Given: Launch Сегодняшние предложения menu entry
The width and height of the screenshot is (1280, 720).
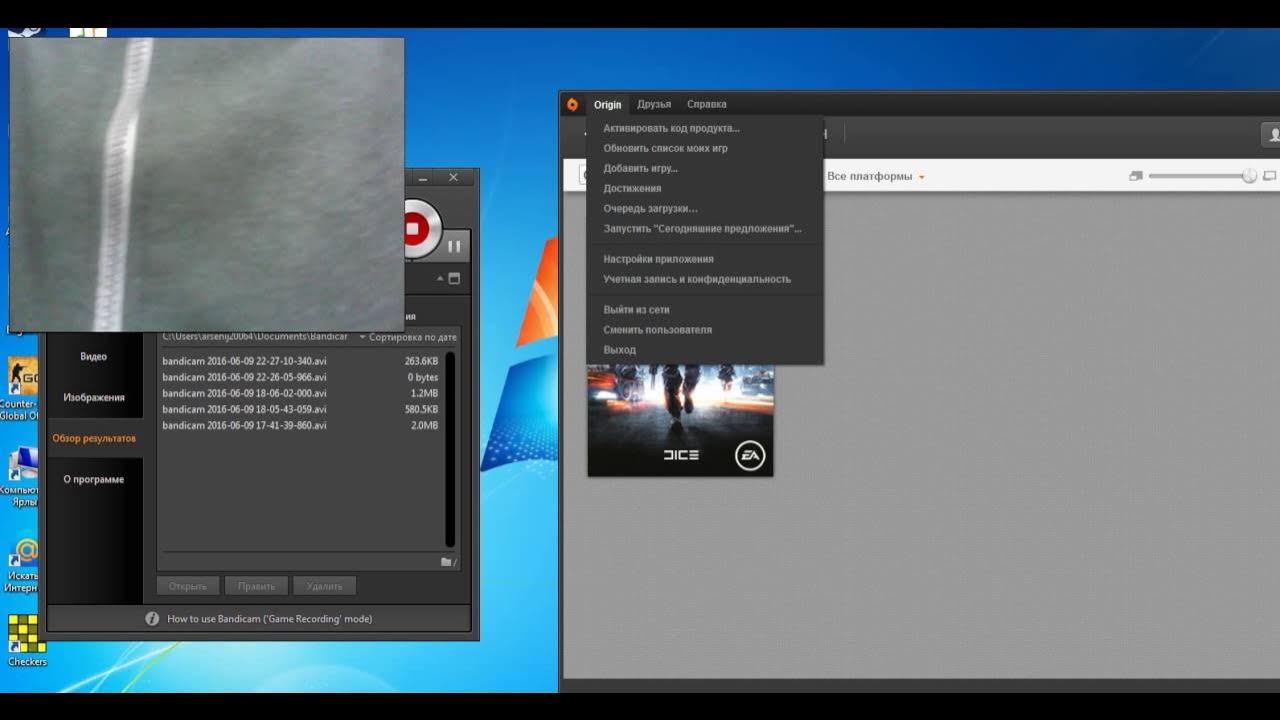Looking at the screenshot, I should click(705, 228).
